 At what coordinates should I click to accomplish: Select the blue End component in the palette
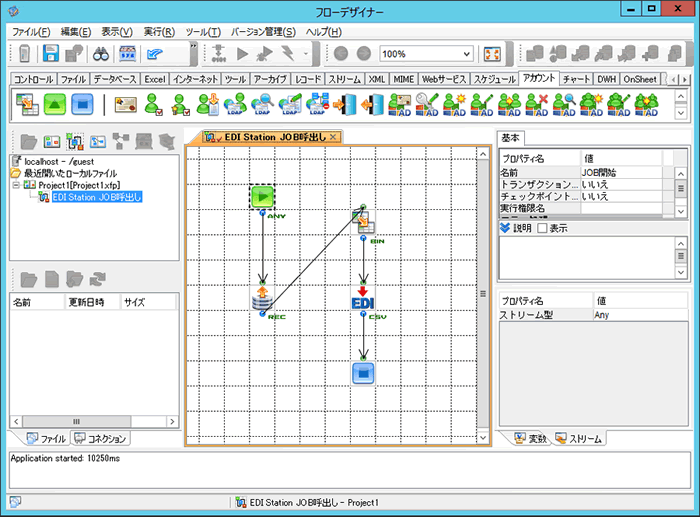pos(82,103)
